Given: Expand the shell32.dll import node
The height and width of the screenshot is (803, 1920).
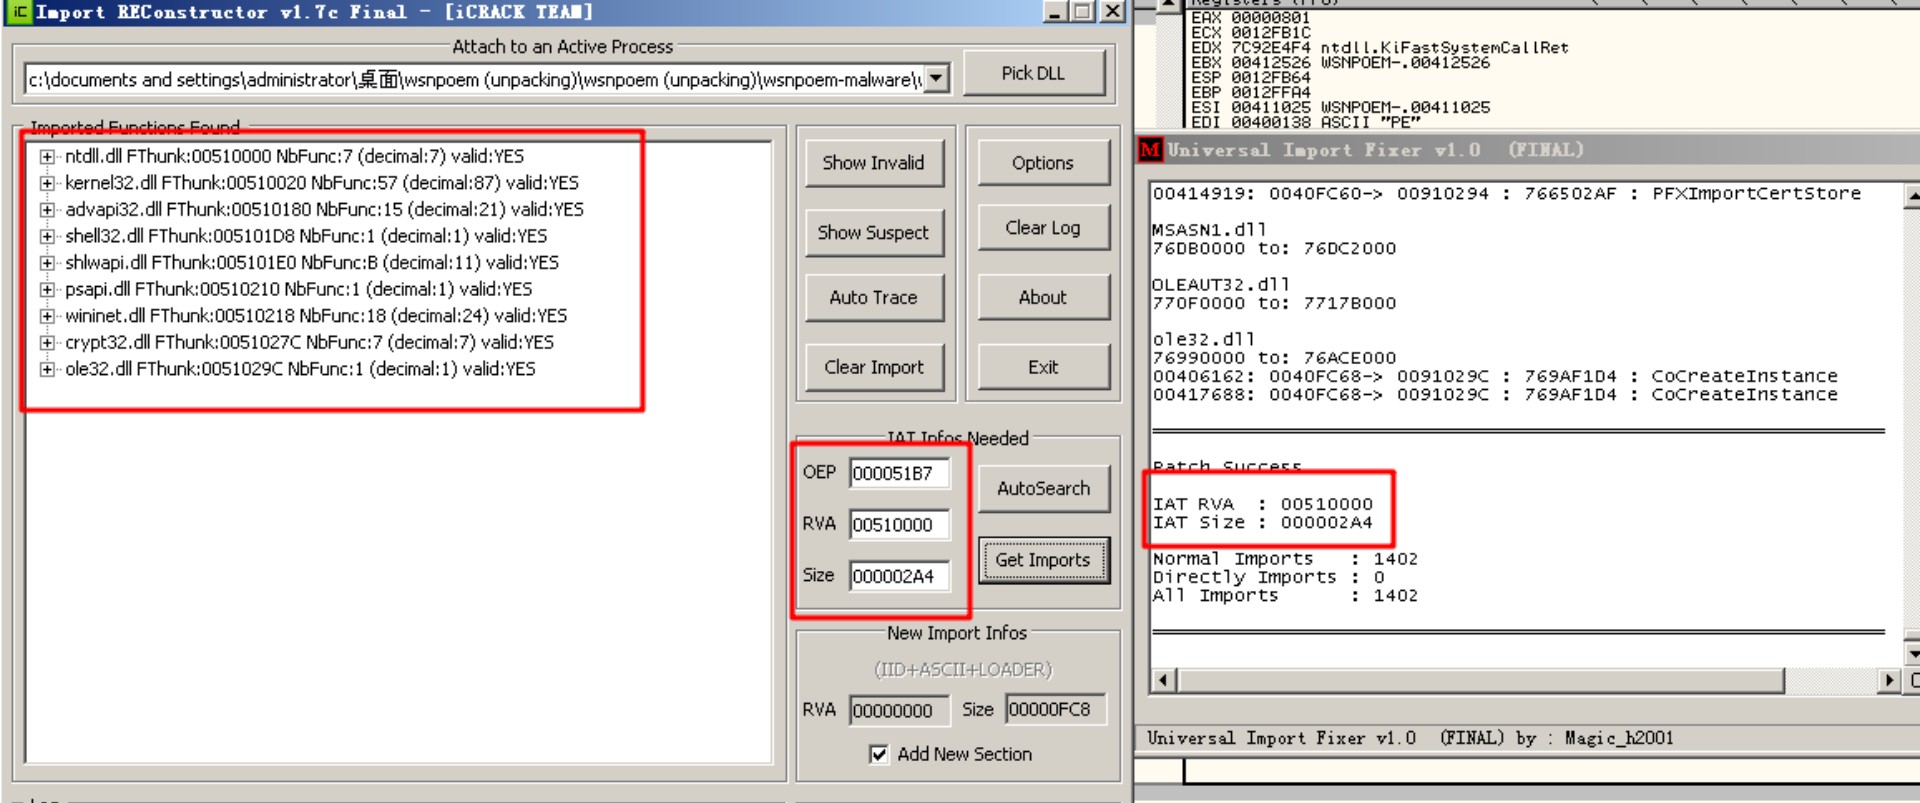Looking at the screenshot, I should coord(47,236).
